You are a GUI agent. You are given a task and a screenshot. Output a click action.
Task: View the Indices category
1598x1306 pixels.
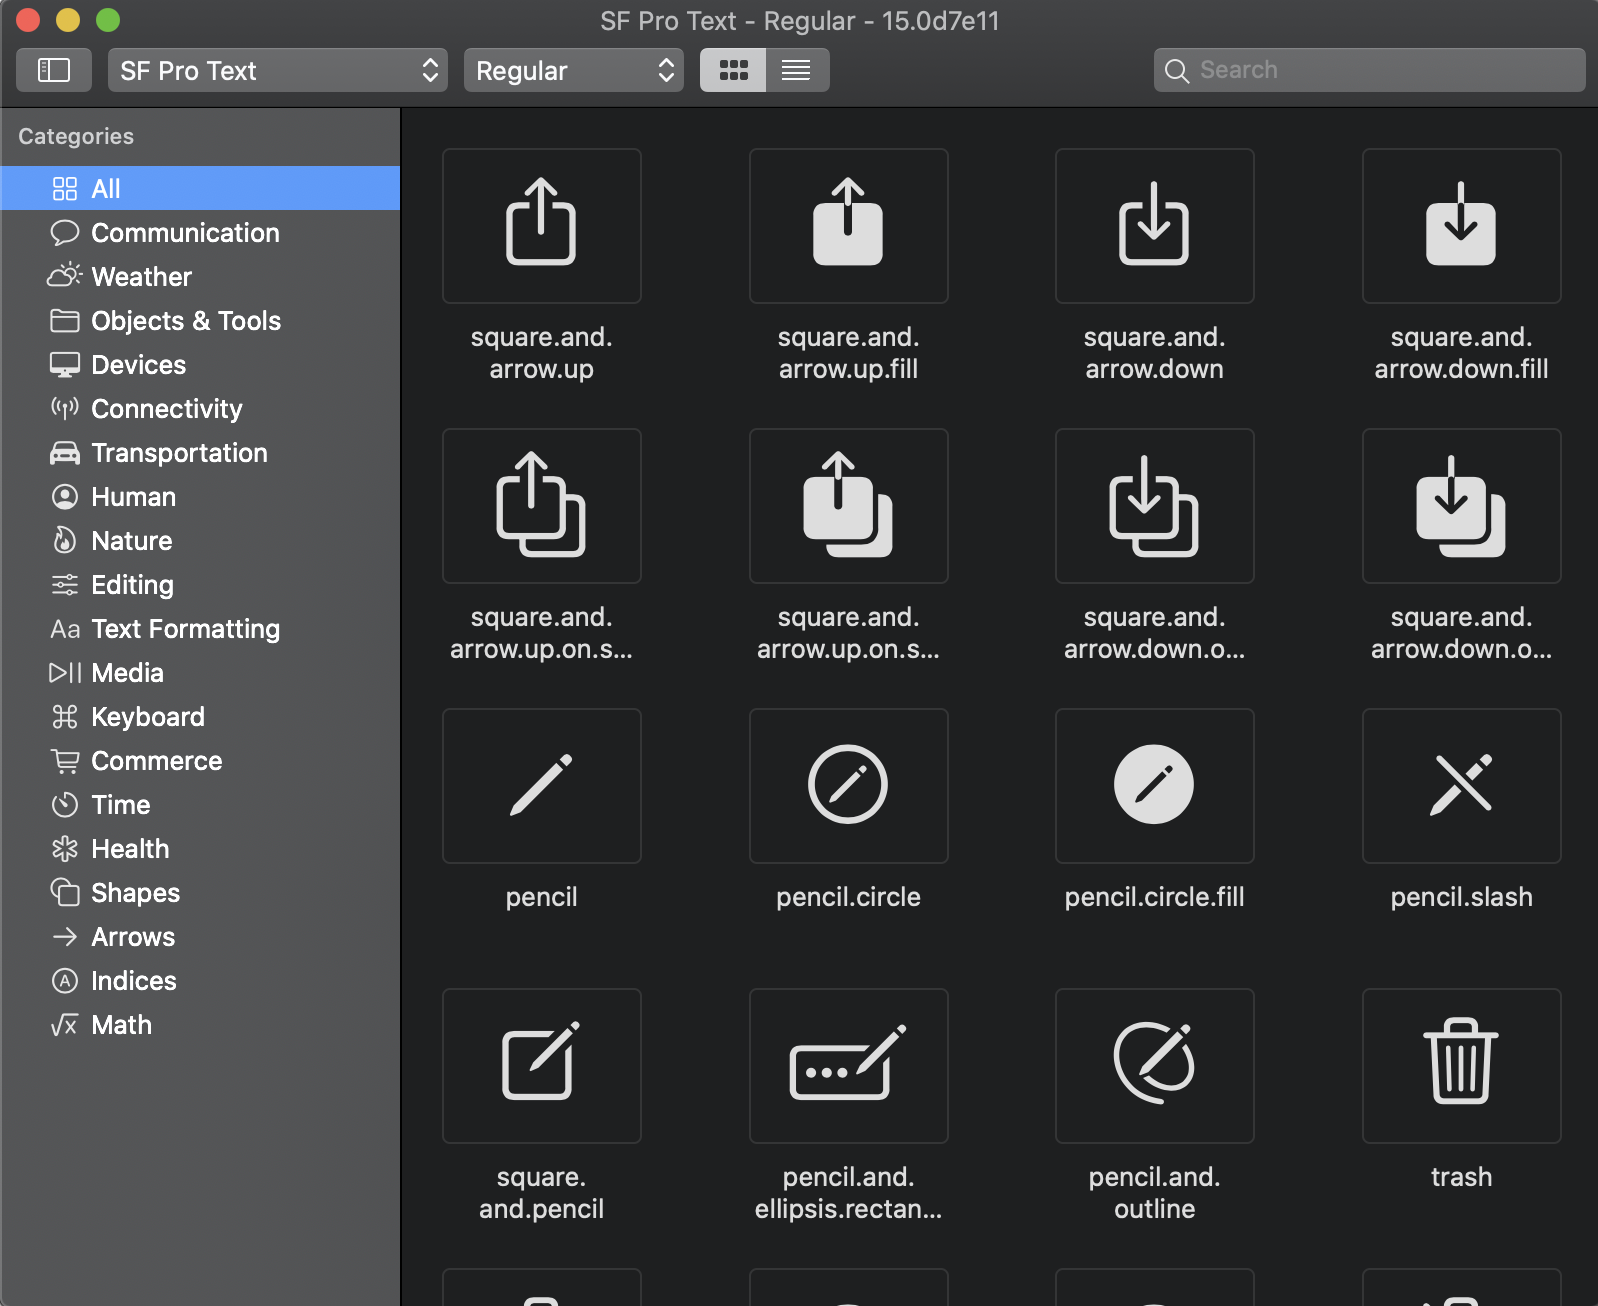tap(200, 980)
